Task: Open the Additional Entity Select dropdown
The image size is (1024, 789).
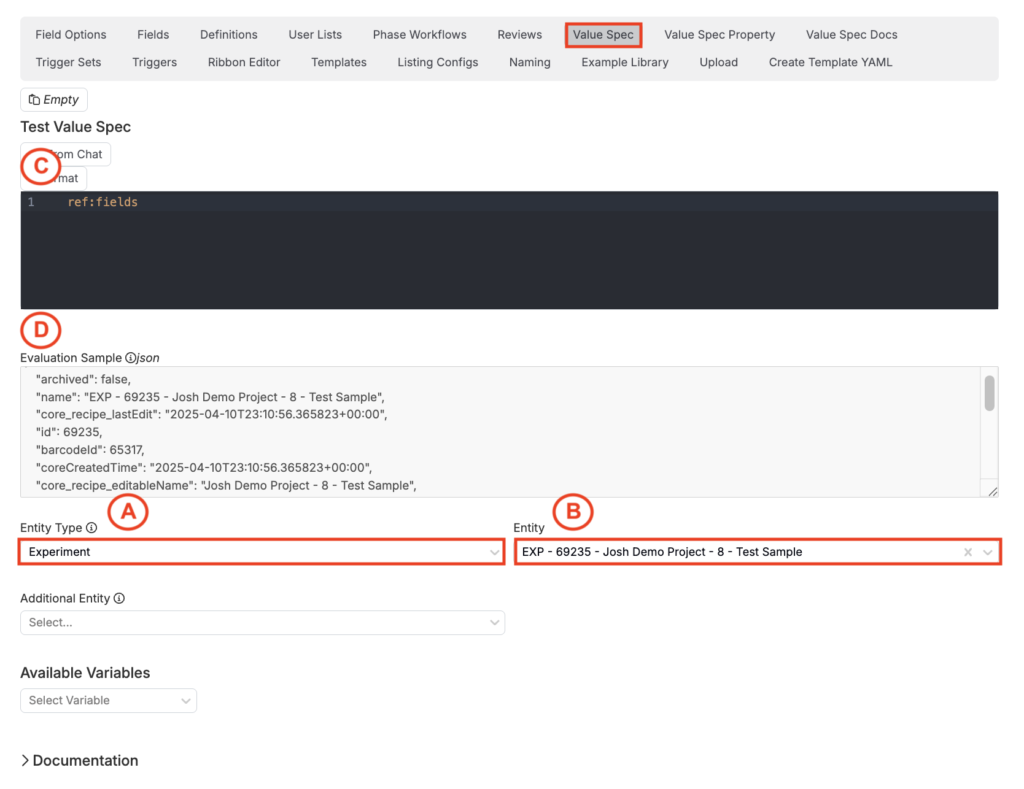Action: [263, 622]
